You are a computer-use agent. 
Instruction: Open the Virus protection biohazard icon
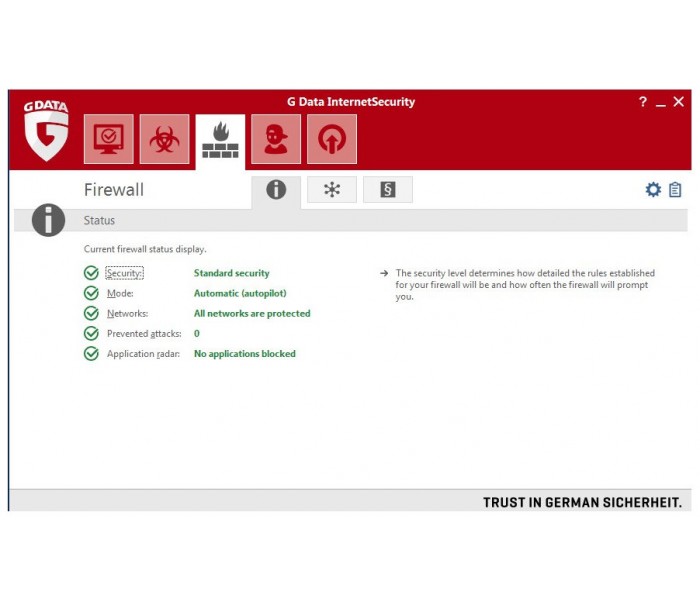(164, 139)
